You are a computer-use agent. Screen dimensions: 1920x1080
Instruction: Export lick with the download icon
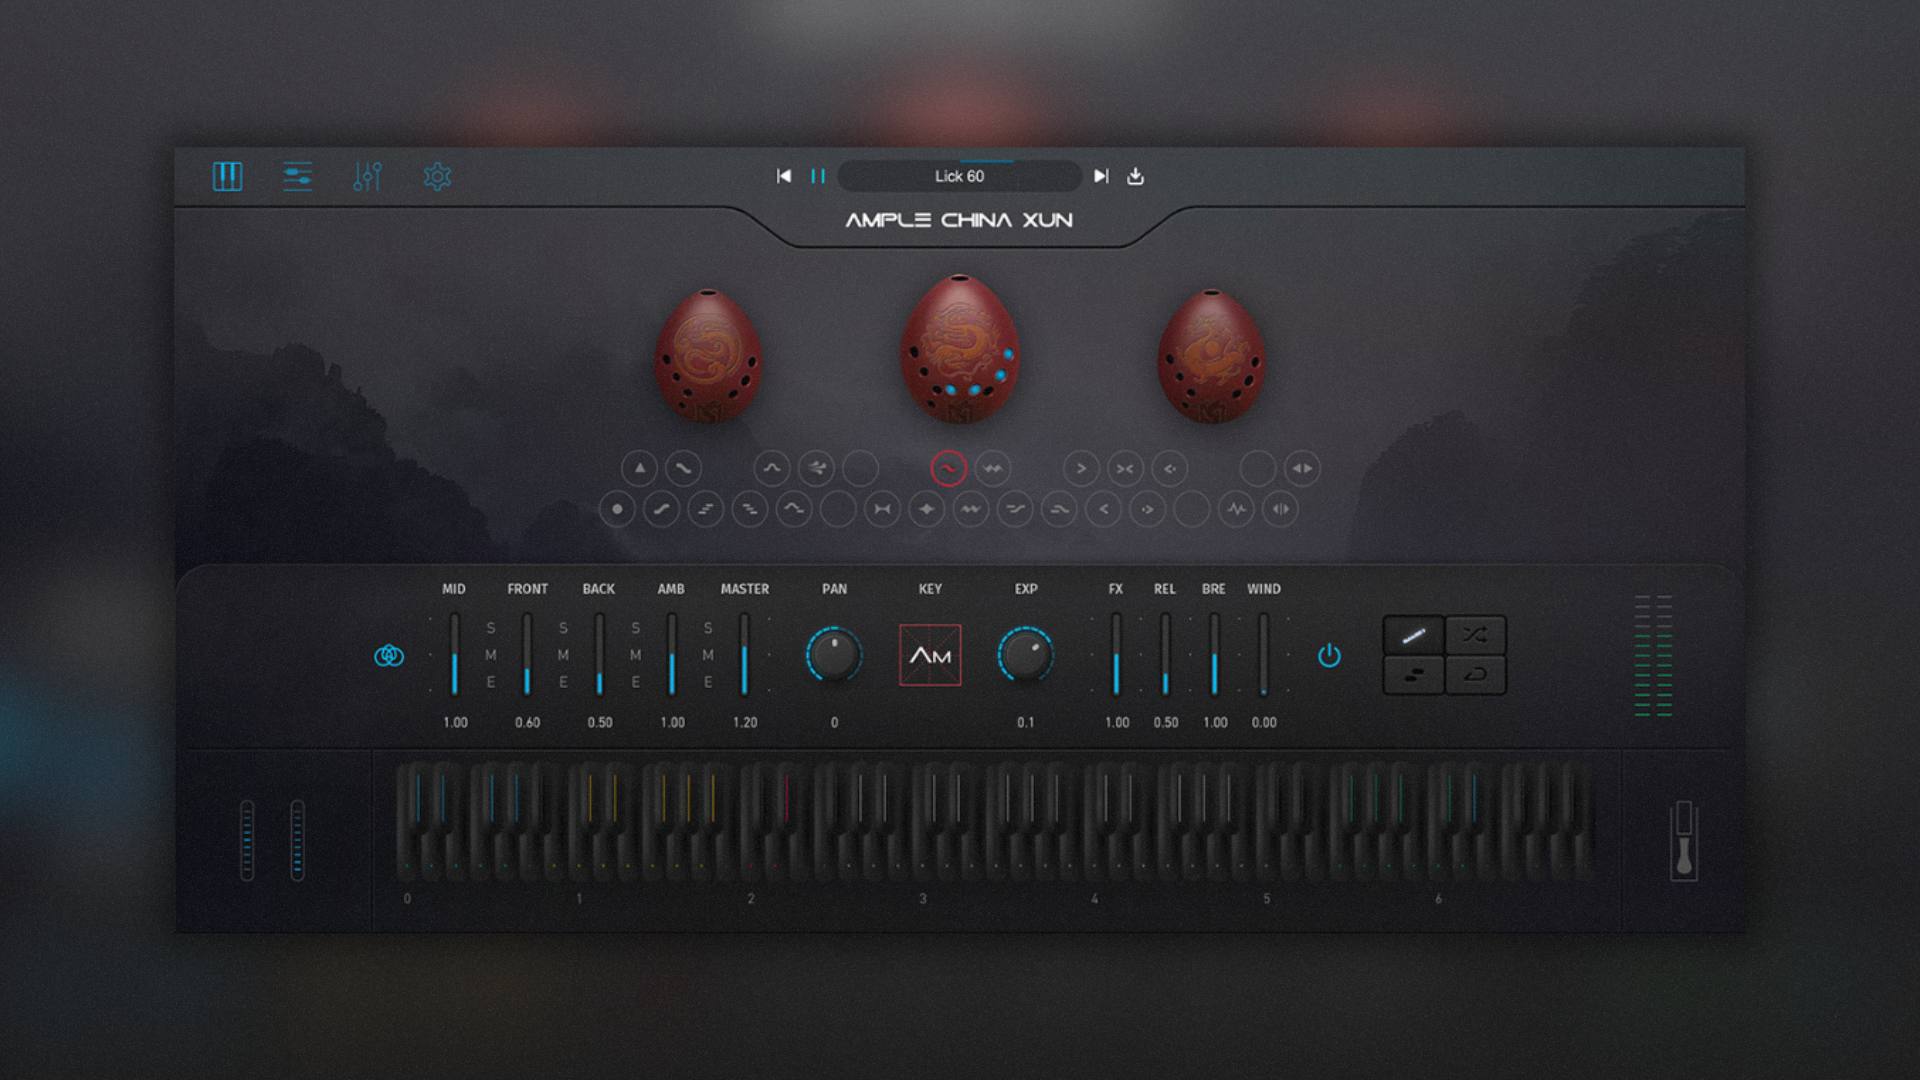point(1136,176)
